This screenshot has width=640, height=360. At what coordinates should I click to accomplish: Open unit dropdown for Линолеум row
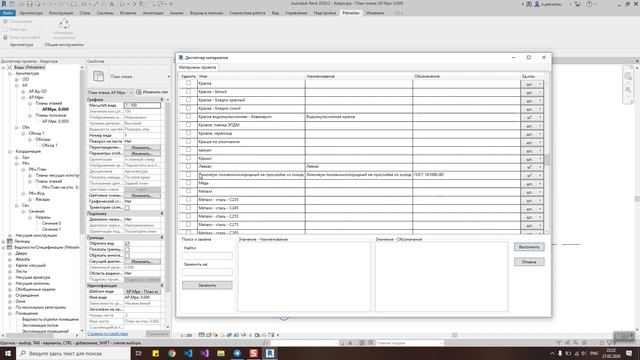point(532,176)
